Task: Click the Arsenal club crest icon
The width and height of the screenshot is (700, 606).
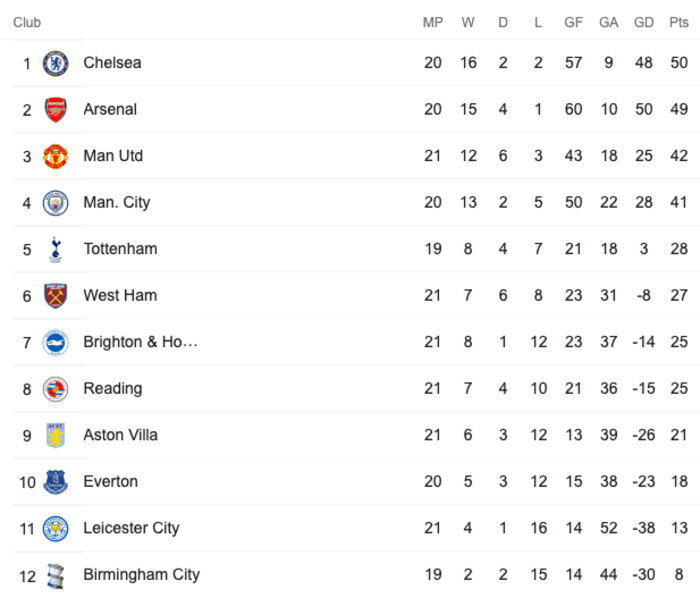Action: [55, 109]
